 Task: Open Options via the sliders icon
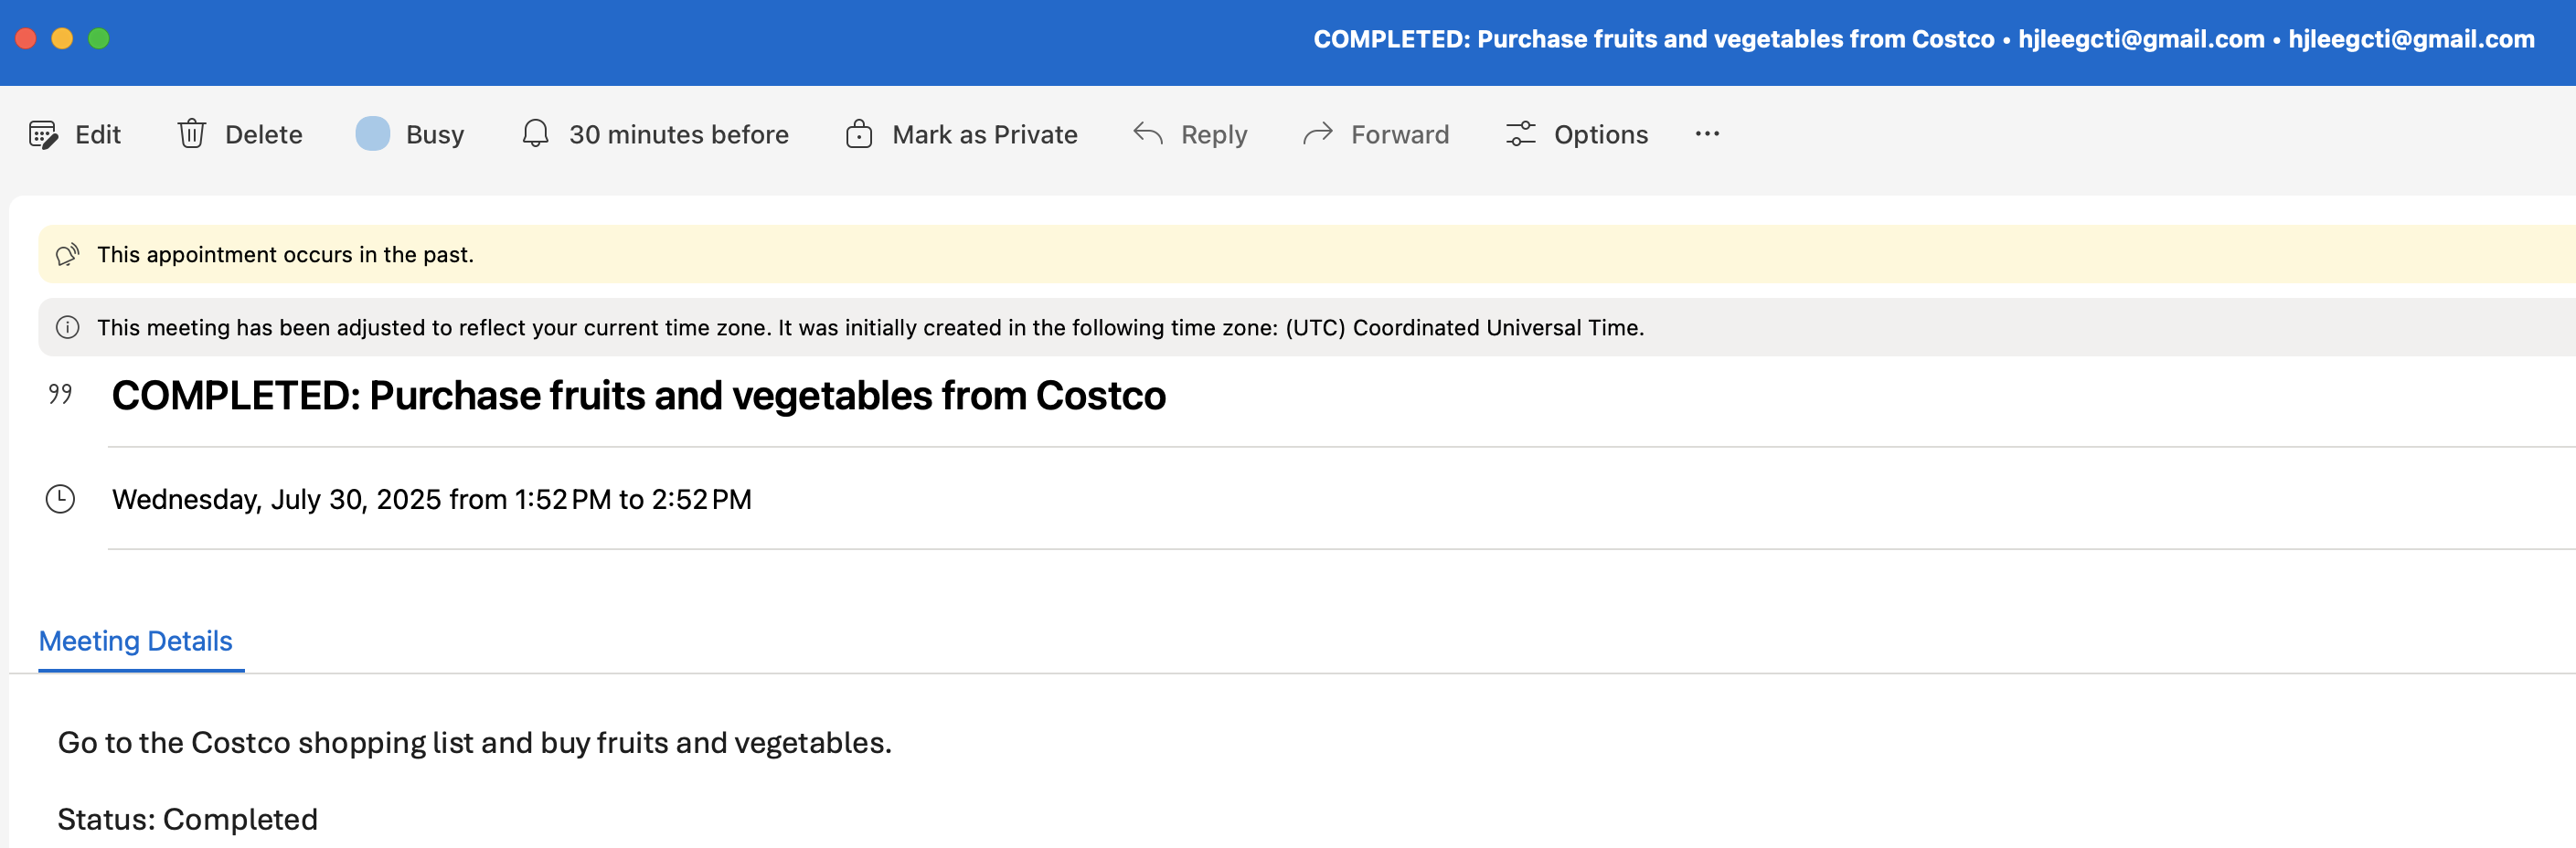tap(1519, 134)
